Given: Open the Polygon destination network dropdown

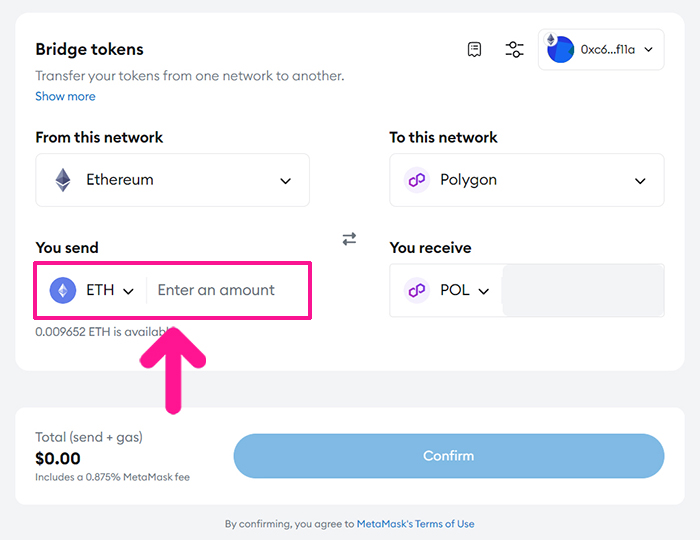Looking at the screenshot, I should coord(527,180).
